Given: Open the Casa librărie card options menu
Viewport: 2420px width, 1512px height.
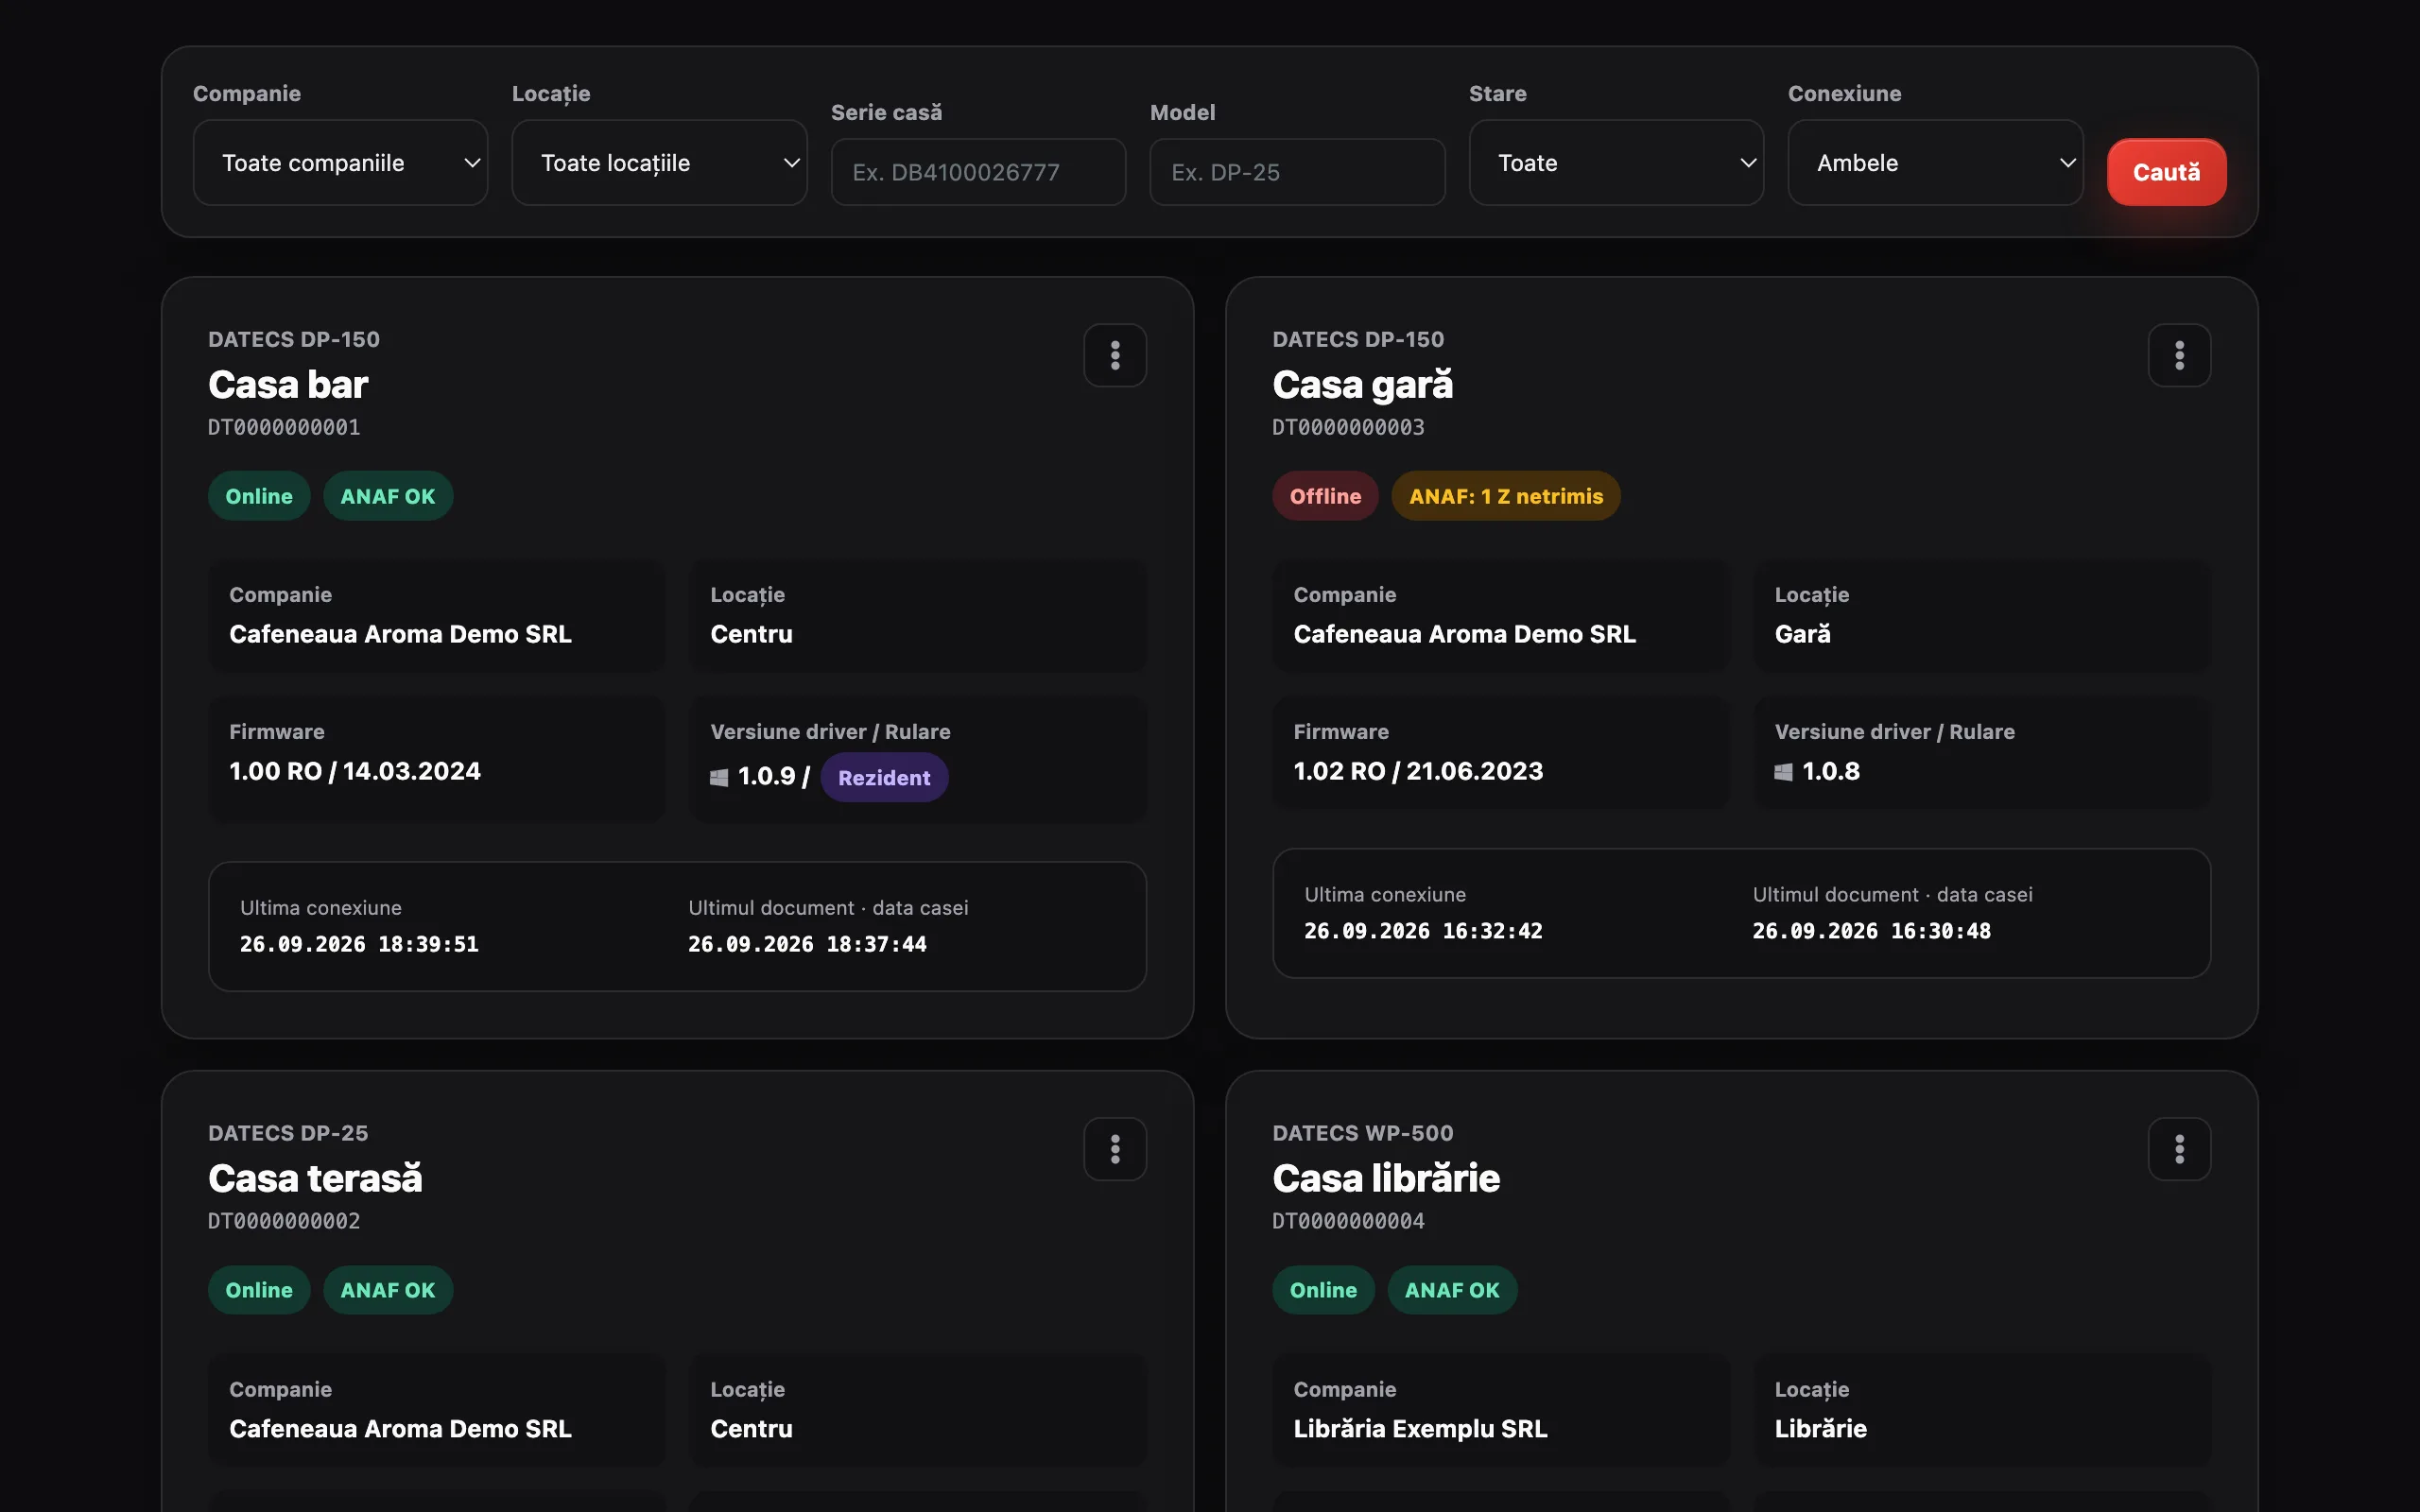Looking at the screenshot, I should tap(2179, 1149).
